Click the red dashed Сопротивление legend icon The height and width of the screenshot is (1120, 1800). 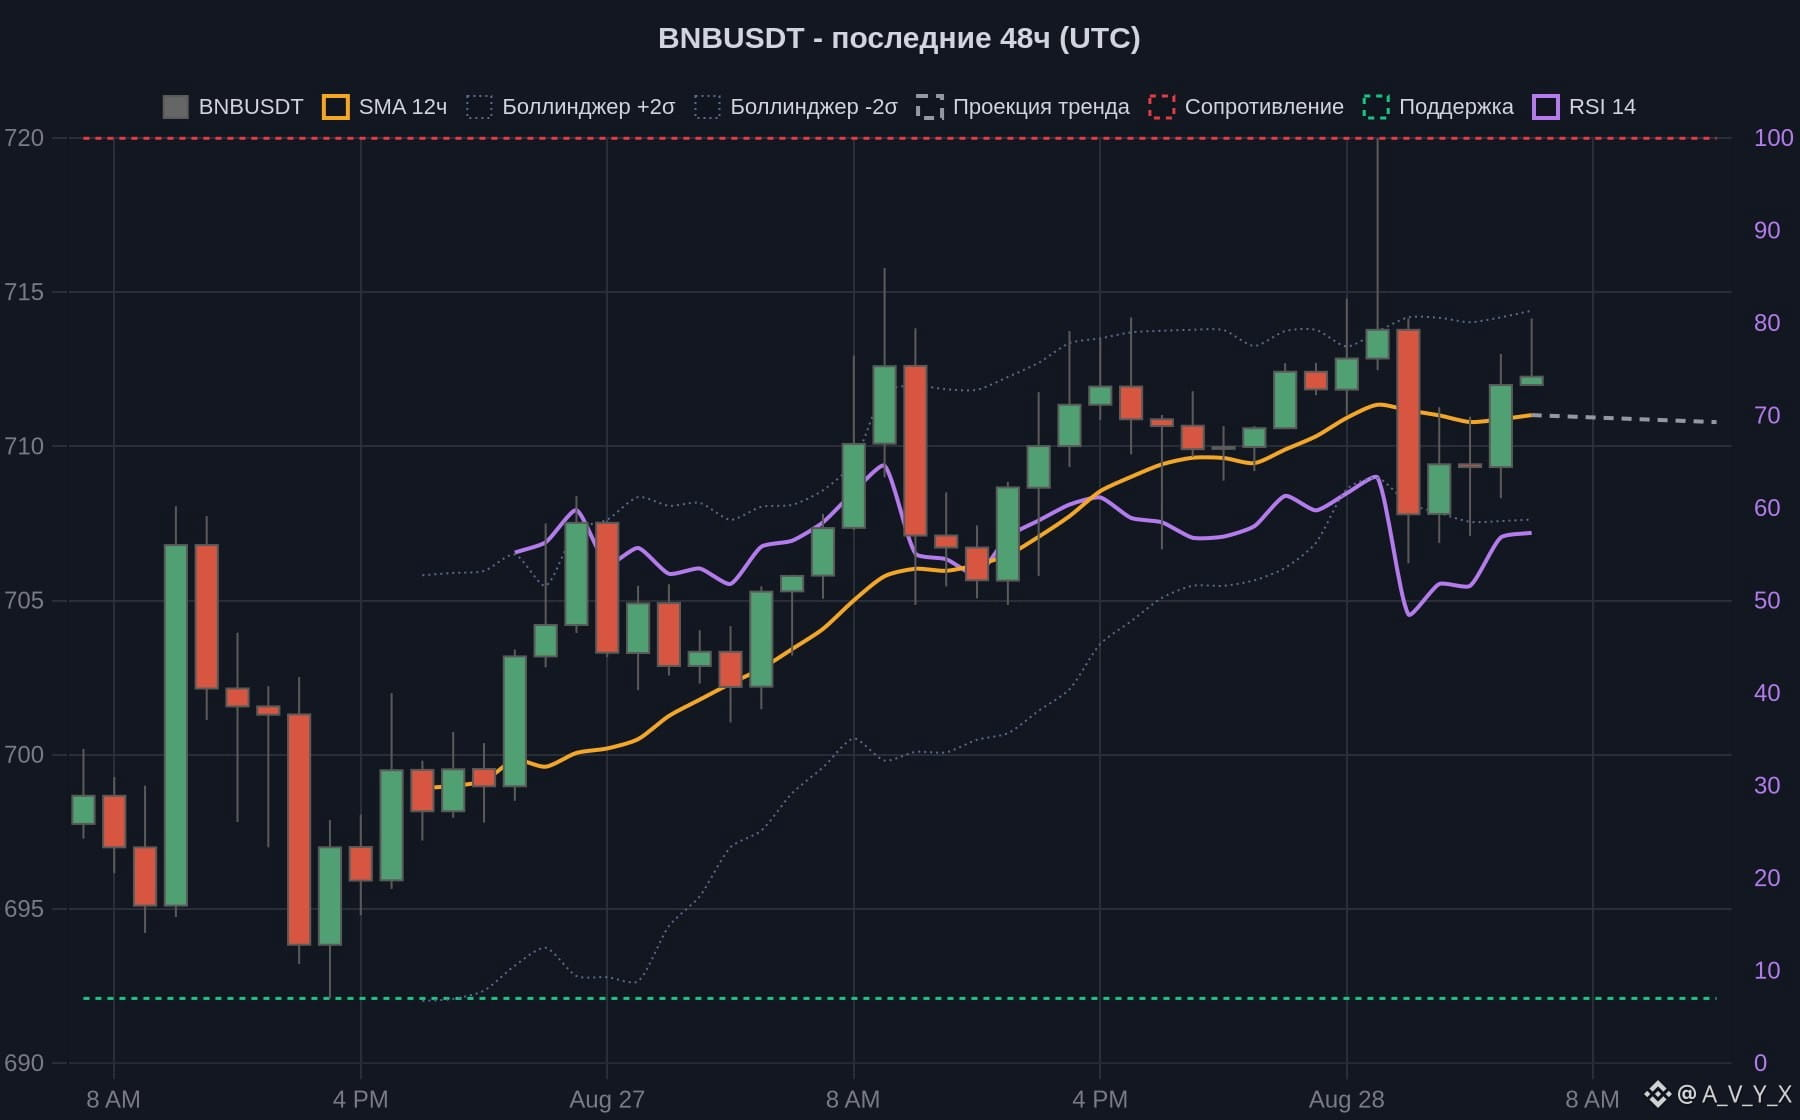[x=1162, y=107]
